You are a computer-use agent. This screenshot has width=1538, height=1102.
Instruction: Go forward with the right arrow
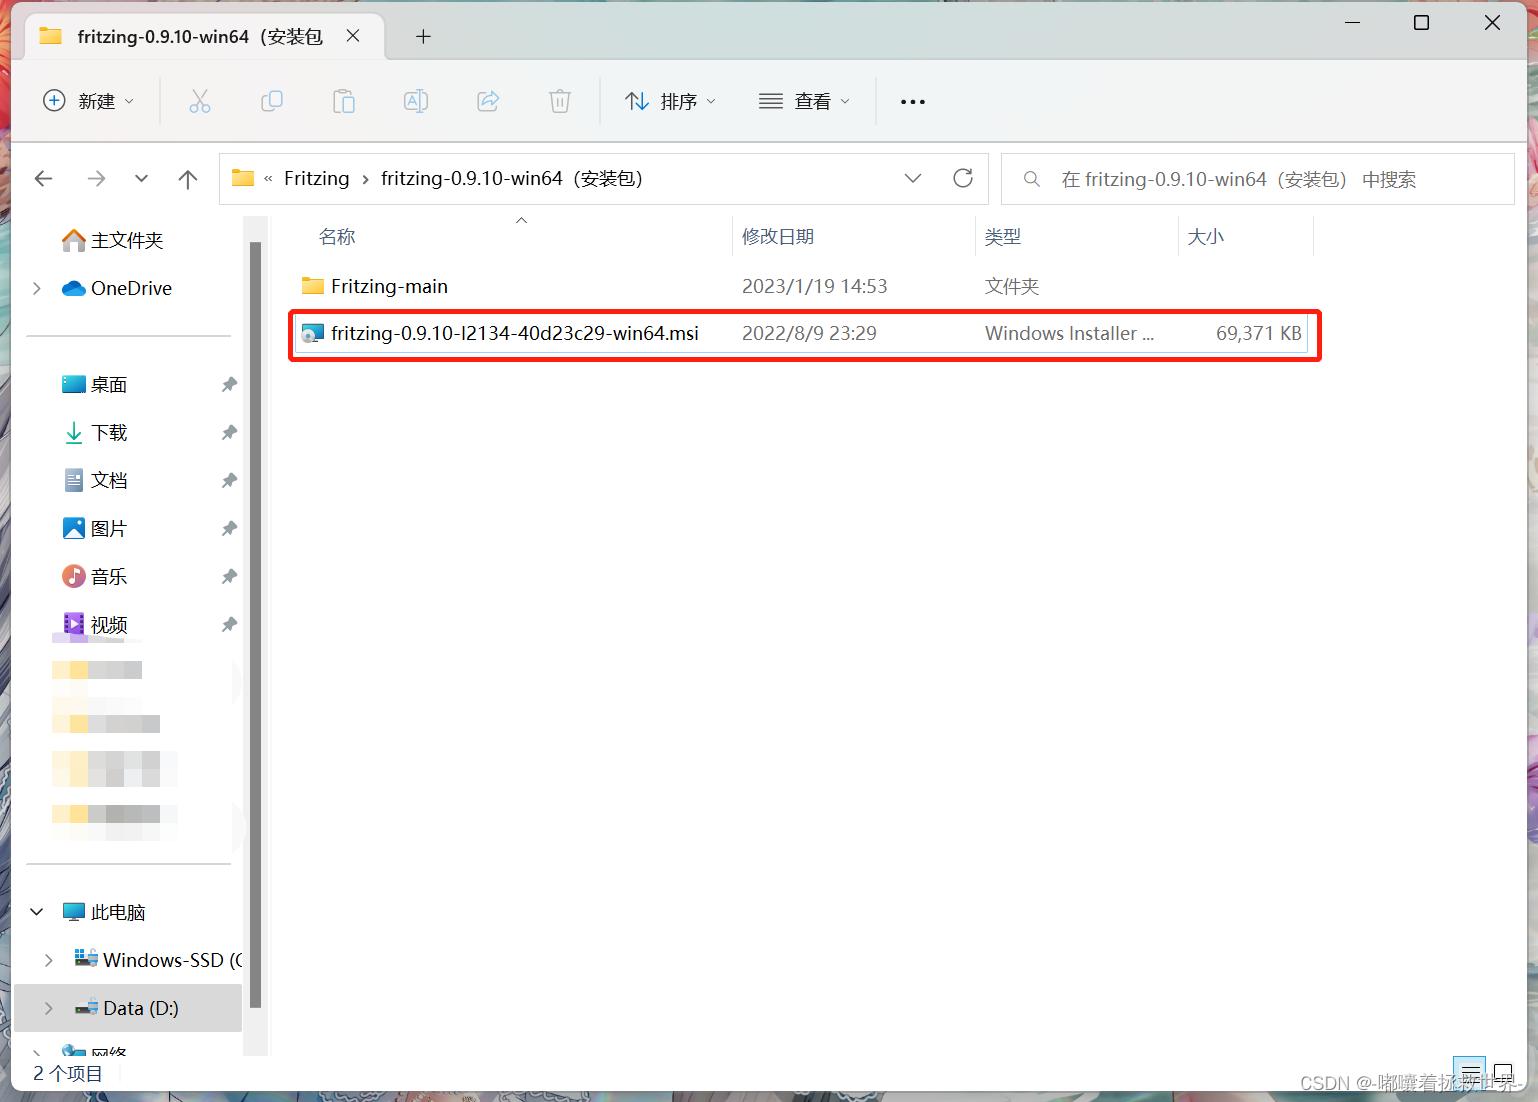coord(96,179)
